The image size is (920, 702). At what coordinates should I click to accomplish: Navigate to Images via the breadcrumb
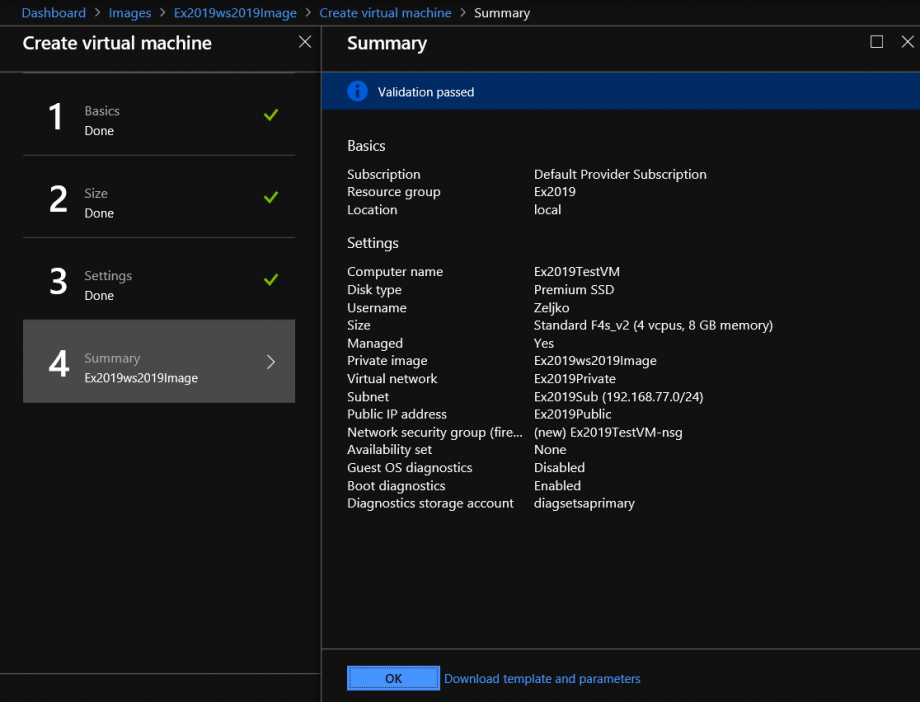[130, 12]
